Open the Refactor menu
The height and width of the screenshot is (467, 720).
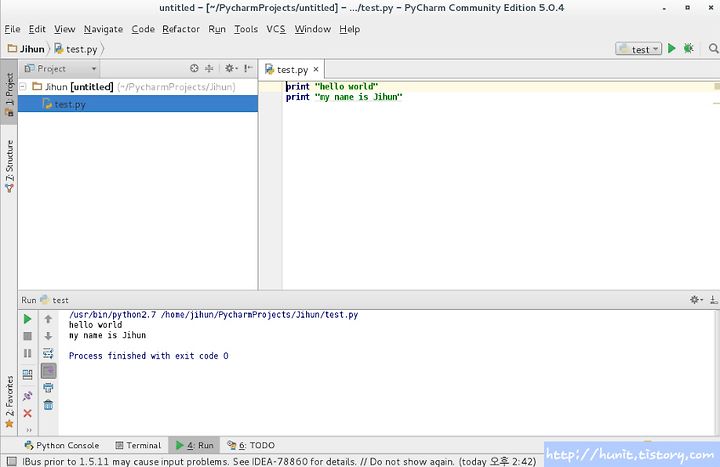181,29
